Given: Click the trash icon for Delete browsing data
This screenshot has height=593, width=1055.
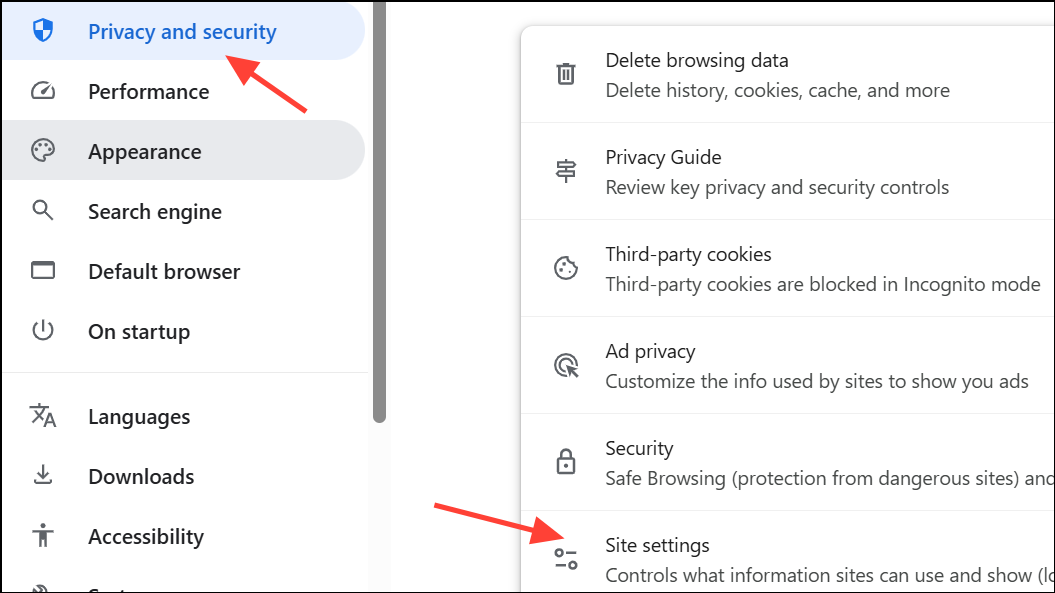Looking at the screenshot, I should pyautogui.click(x=566, y=74).
